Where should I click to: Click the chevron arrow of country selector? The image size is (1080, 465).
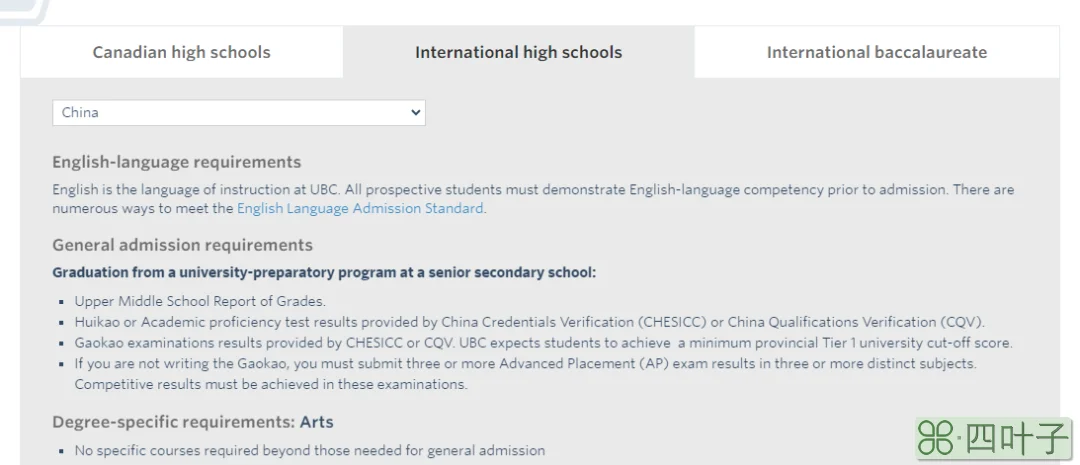click(x=415, y=112)
